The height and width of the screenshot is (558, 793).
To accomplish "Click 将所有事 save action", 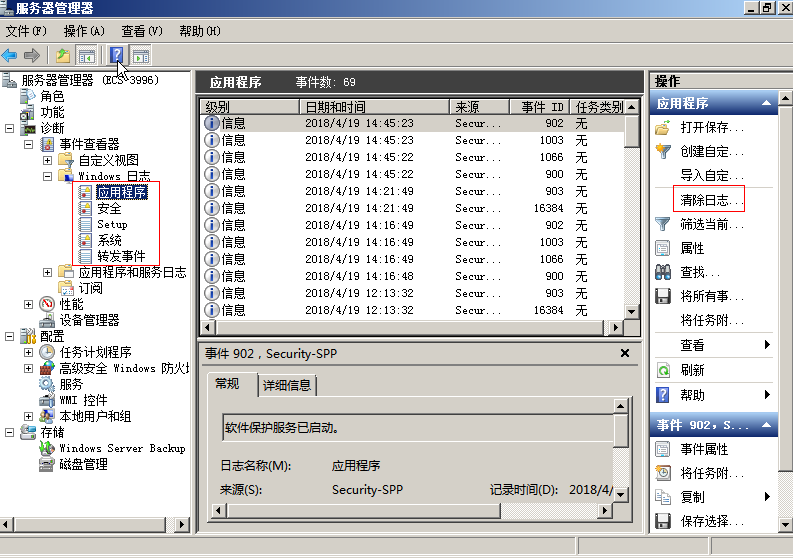I will coord(712,296).
